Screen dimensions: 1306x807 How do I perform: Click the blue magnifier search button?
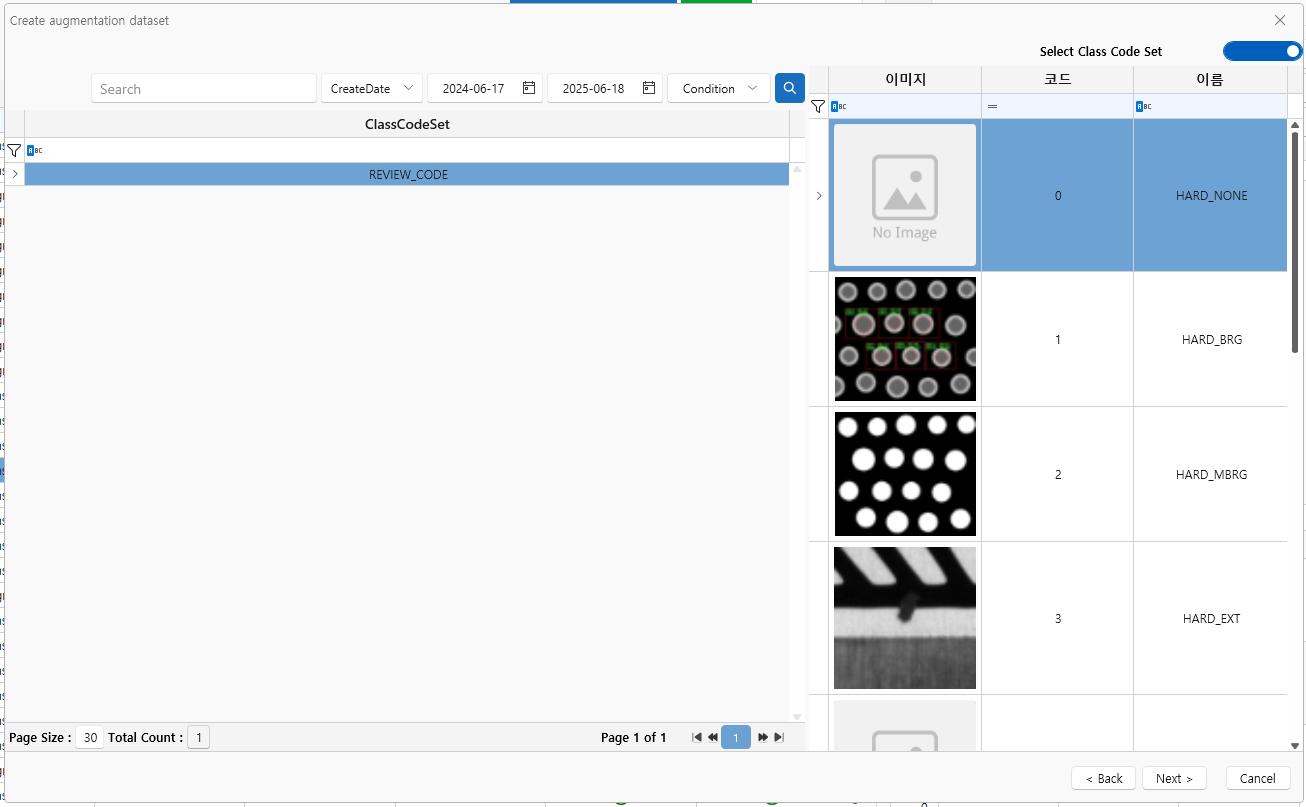(x=789, y=88)
